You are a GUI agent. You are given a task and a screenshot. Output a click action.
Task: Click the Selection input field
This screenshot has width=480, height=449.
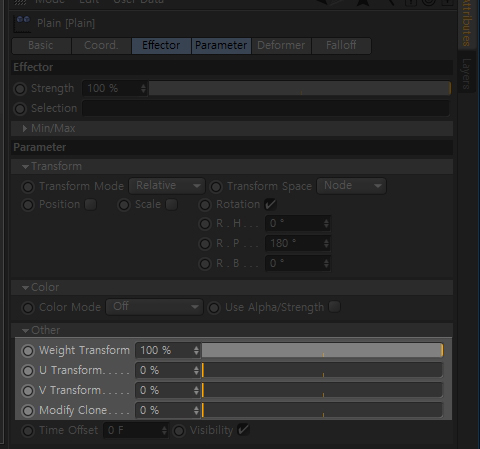click(266, 108)
